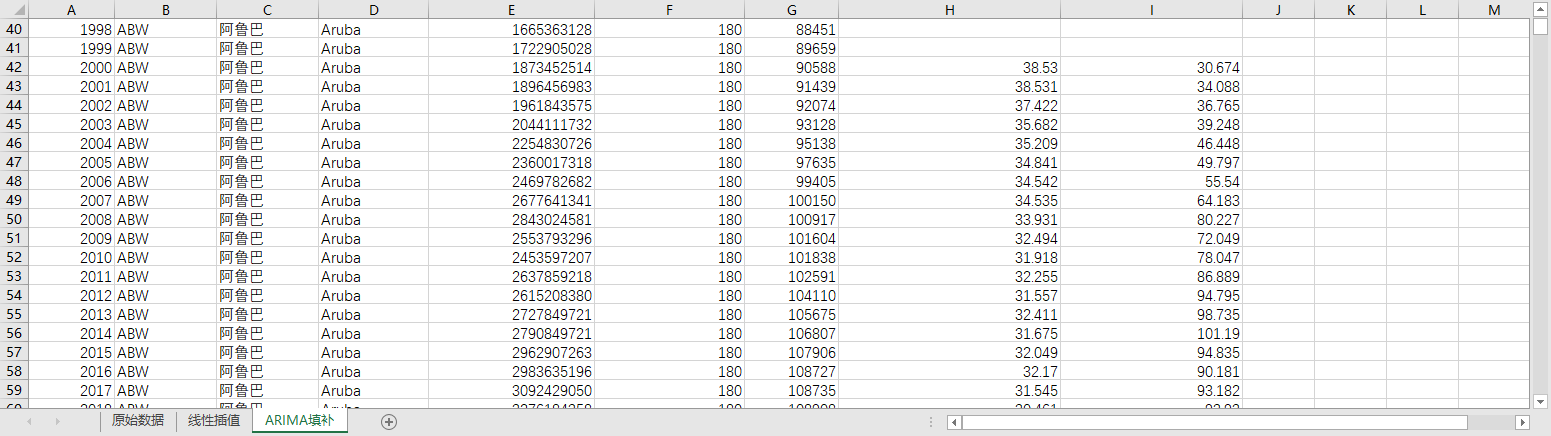This screenshot has height=436, width=1551.
Task: Click cell with value 104110
Action: coord(791,295)
